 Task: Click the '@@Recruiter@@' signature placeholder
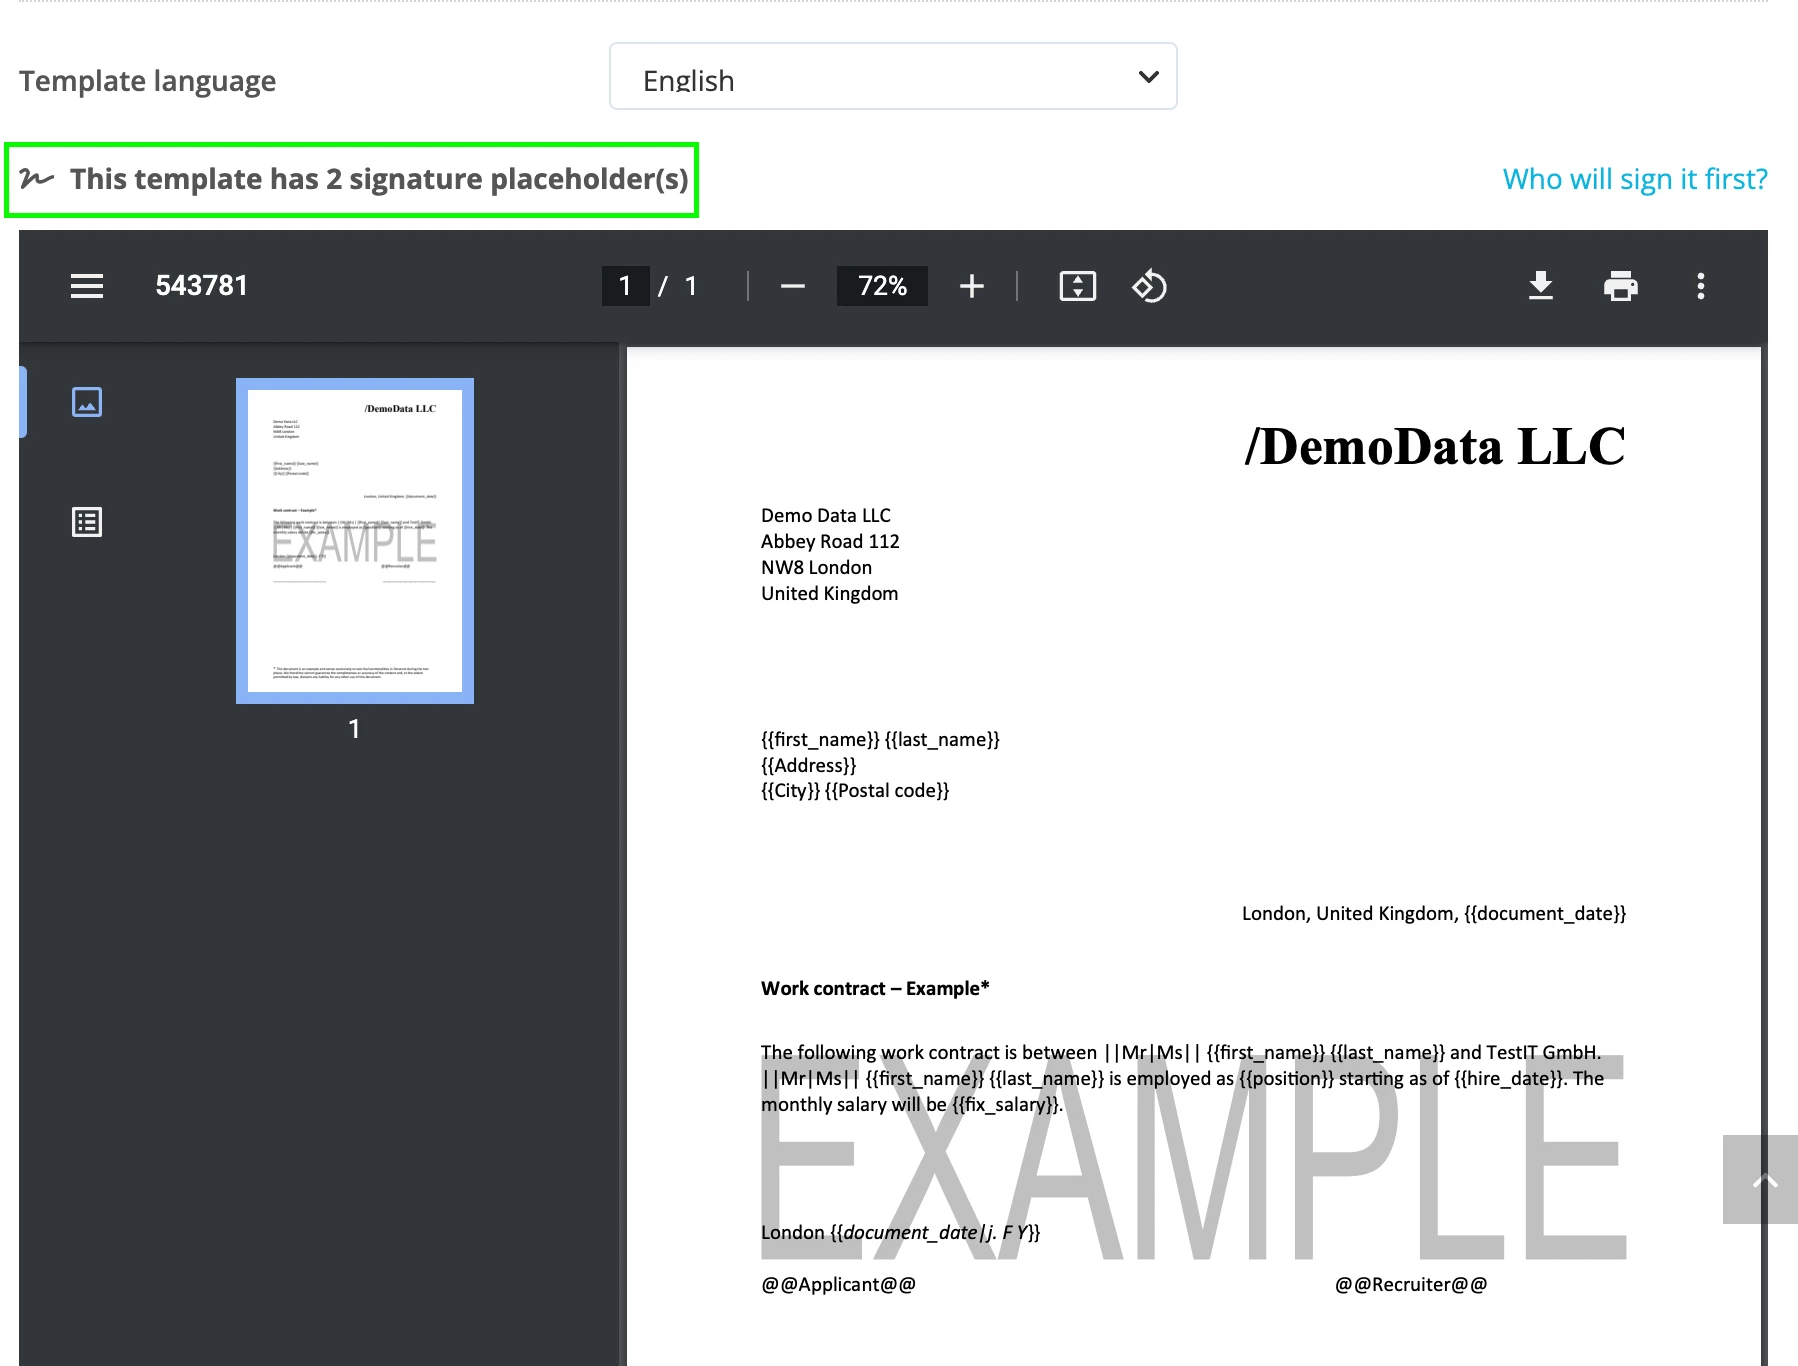tap(1411, 1284)
